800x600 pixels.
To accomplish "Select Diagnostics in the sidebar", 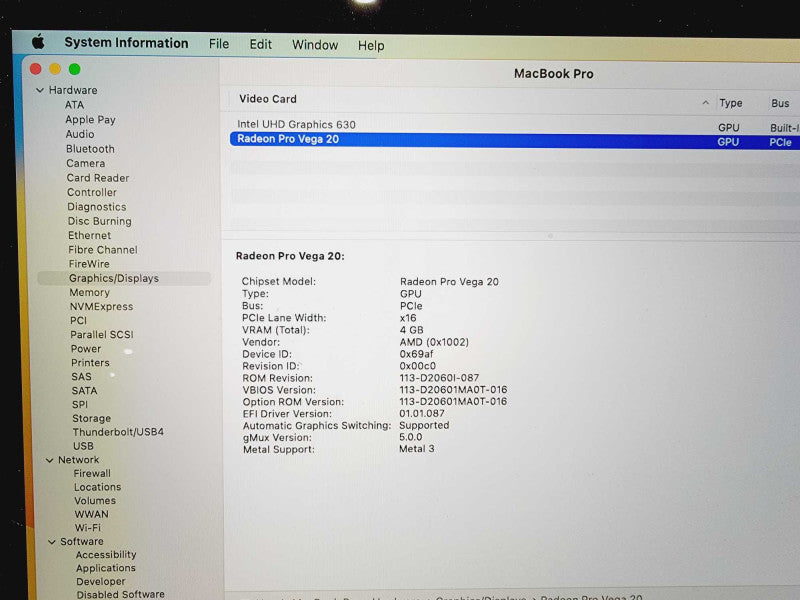I will [97, 207].
